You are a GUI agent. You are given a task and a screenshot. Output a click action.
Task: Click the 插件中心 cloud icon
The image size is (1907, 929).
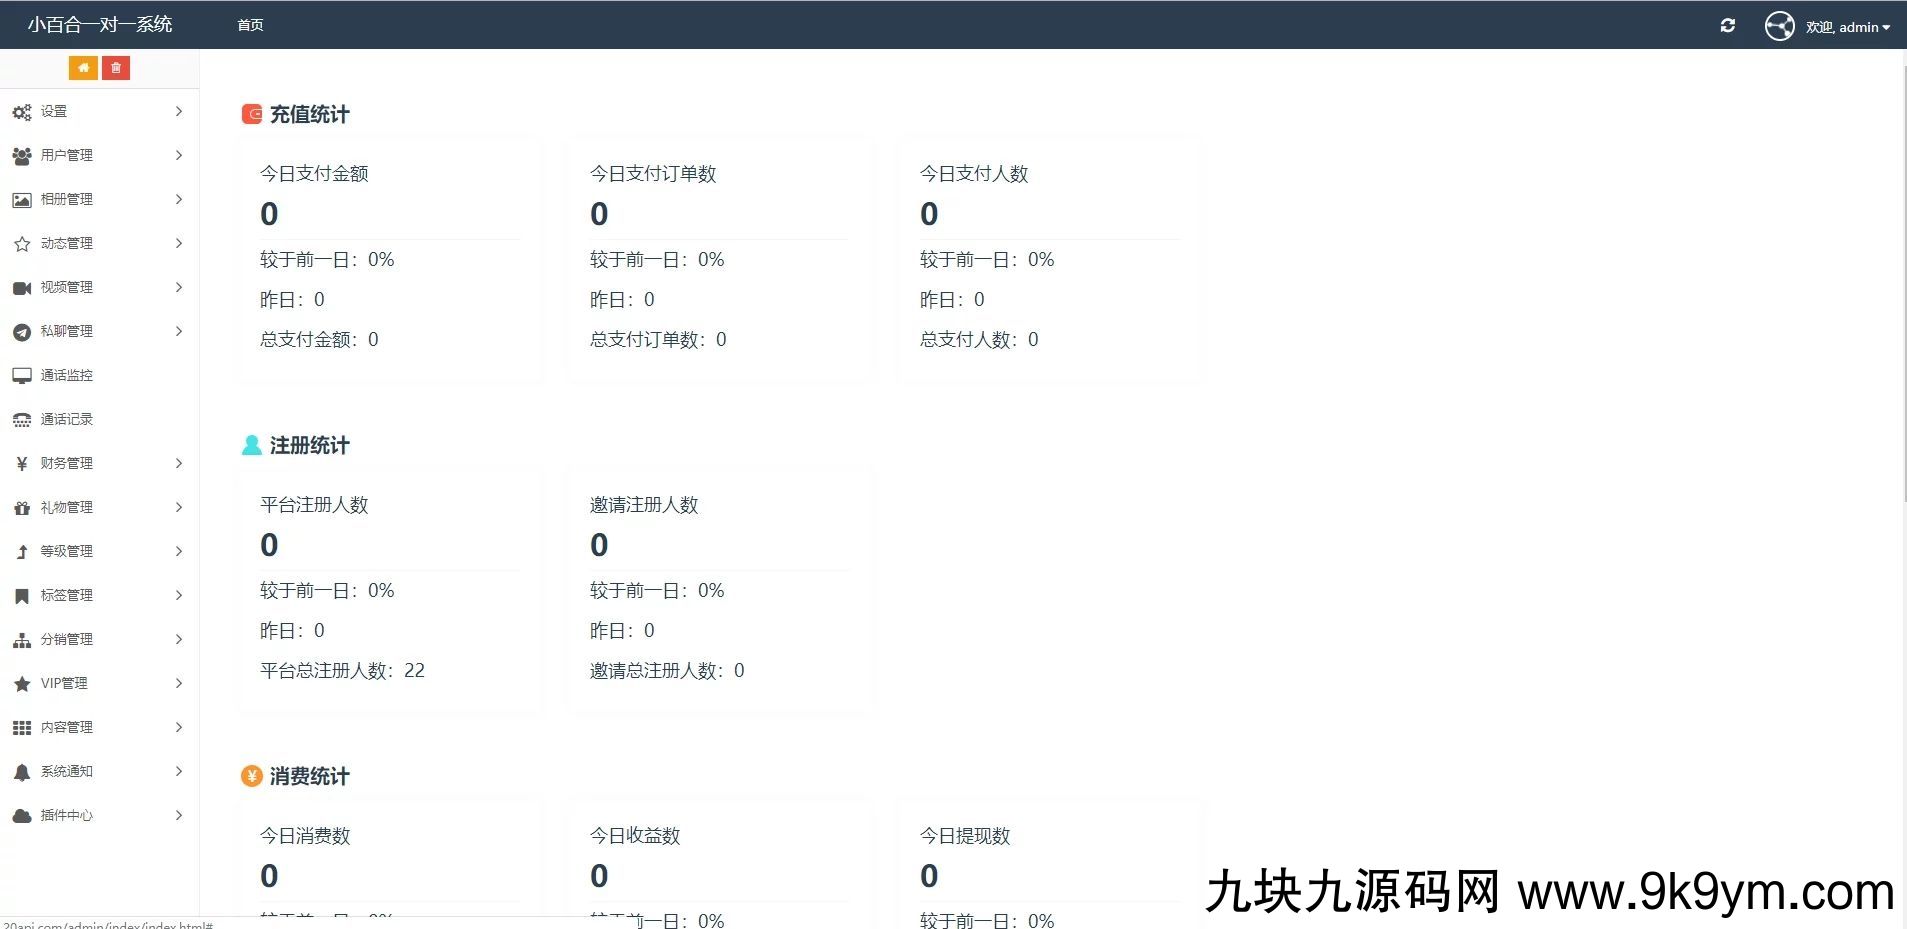pyautogui.click(x=22, y=815)
